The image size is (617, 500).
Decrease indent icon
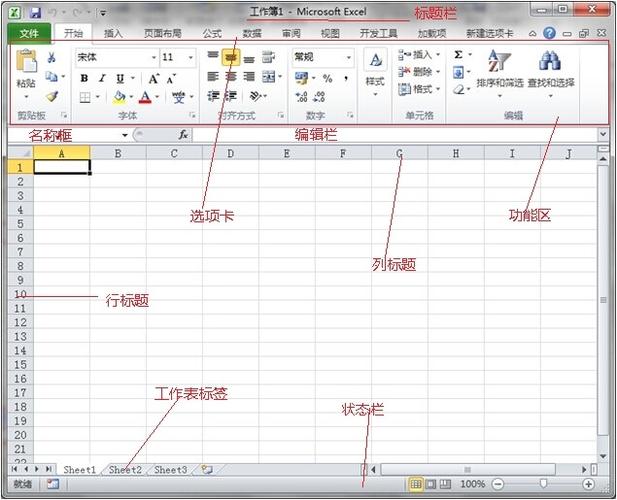tap(212, 96)
